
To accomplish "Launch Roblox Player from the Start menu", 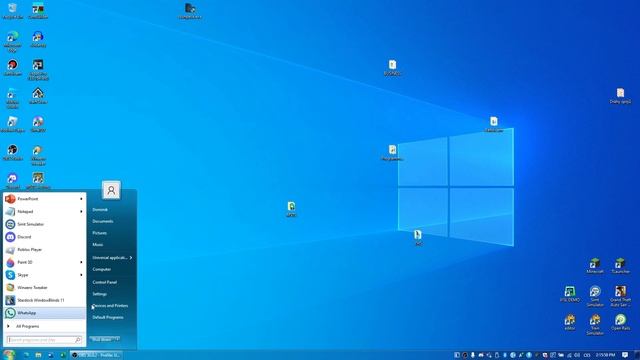I will click(44, 249).
